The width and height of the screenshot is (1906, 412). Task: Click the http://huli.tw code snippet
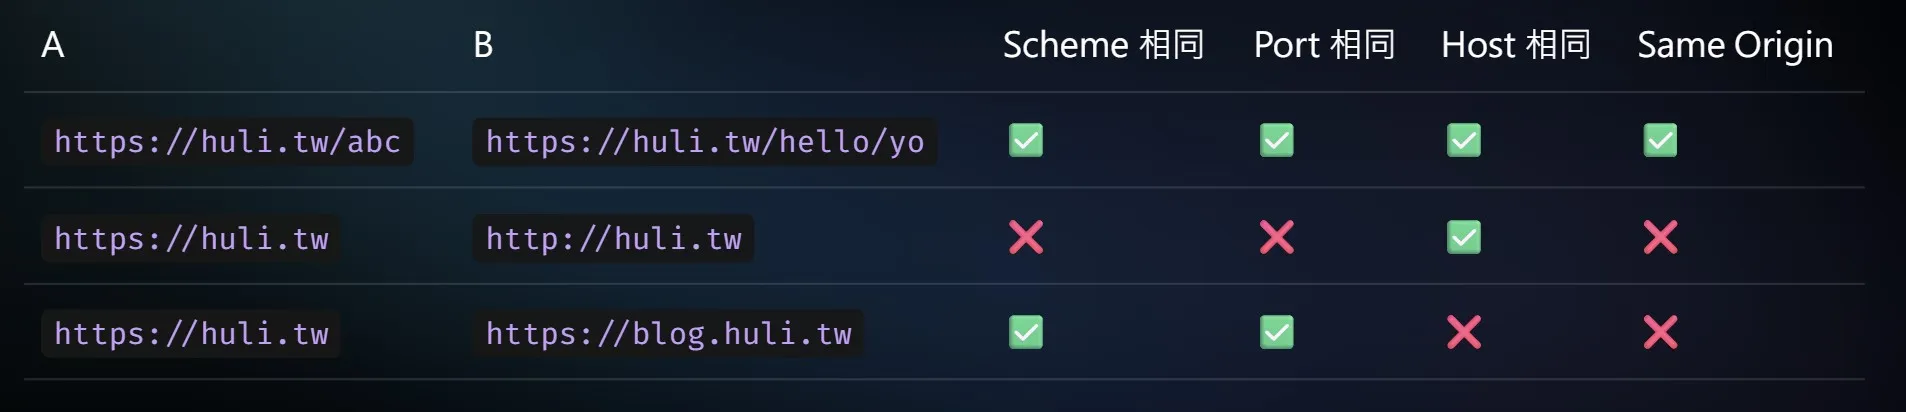point(613,239)
